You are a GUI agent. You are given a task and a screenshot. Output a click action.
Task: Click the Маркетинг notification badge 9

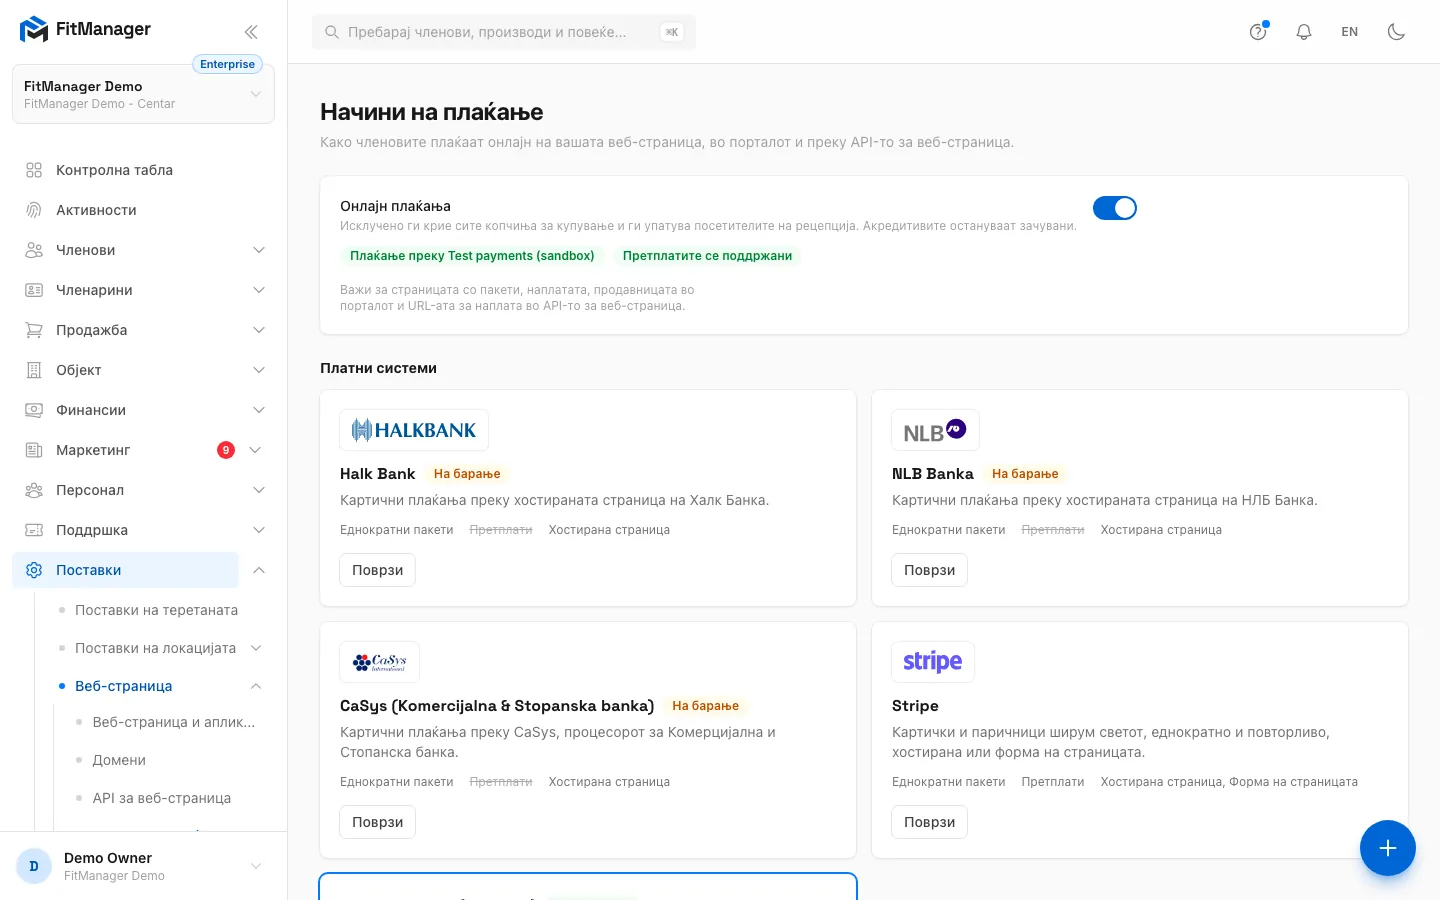tap(226, 450)
